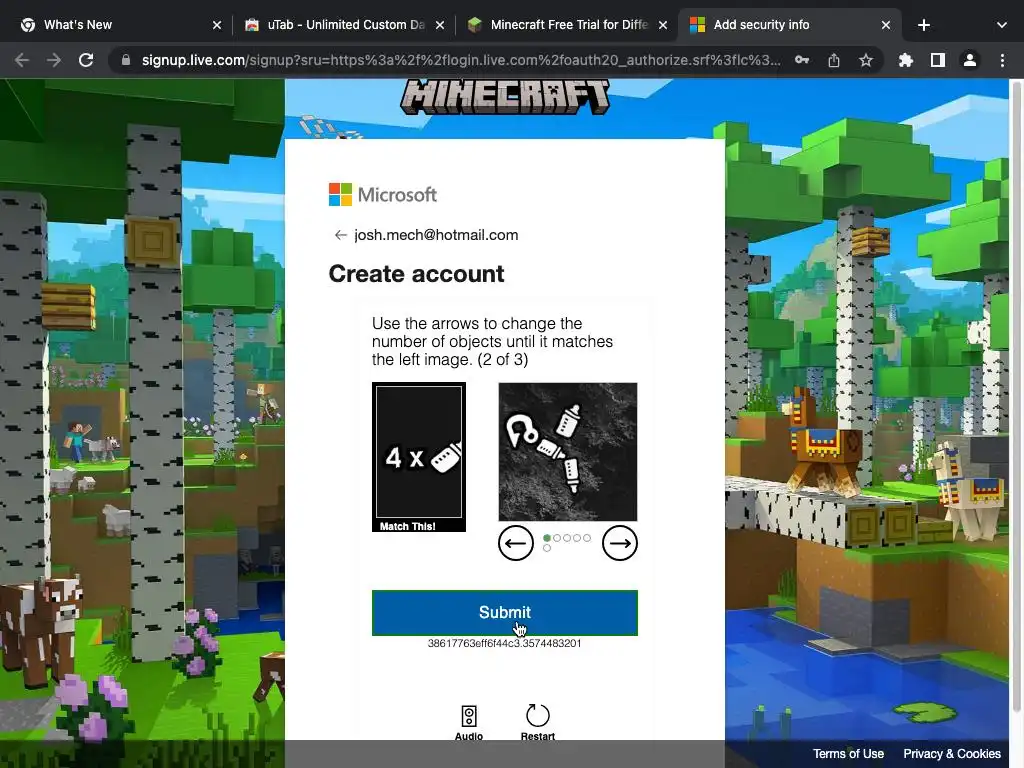Reload the current page
The height and width of the screenshot is (768, 1024).
pos(86,60)
